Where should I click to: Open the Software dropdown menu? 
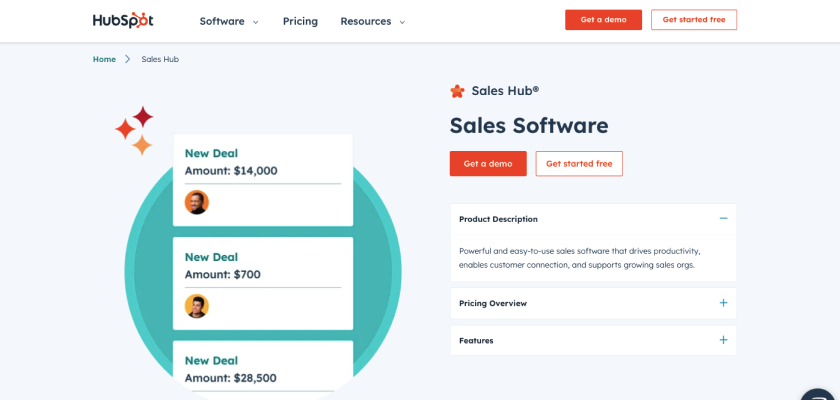[228, 21]
